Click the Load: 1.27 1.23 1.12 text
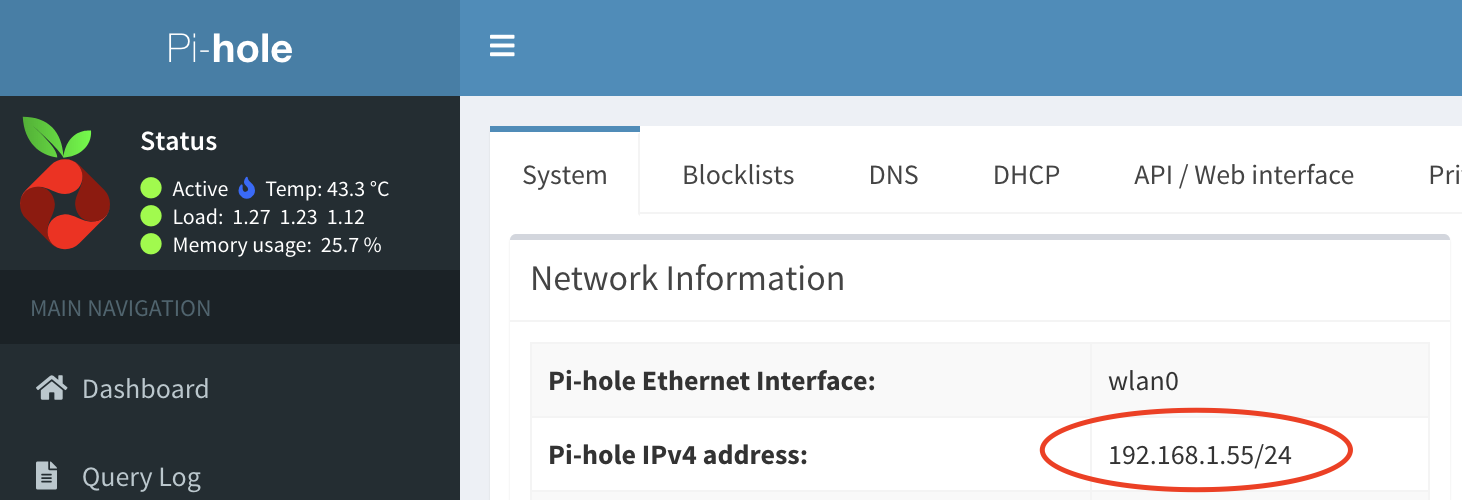This screenshot has width=1462, height=500. [268, 216]
